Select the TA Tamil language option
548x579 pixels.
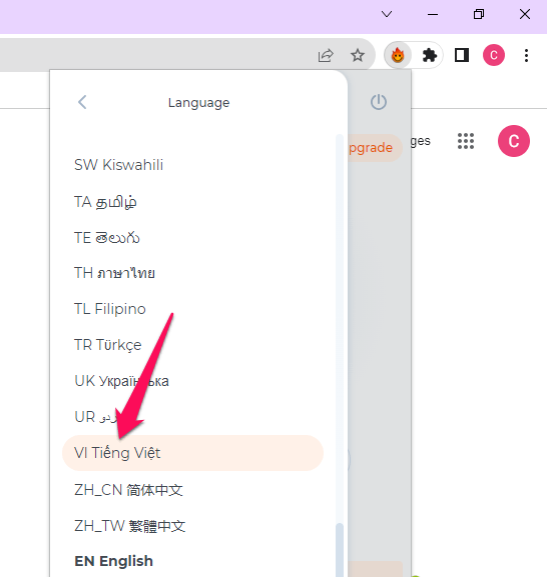tap(193, 202)
